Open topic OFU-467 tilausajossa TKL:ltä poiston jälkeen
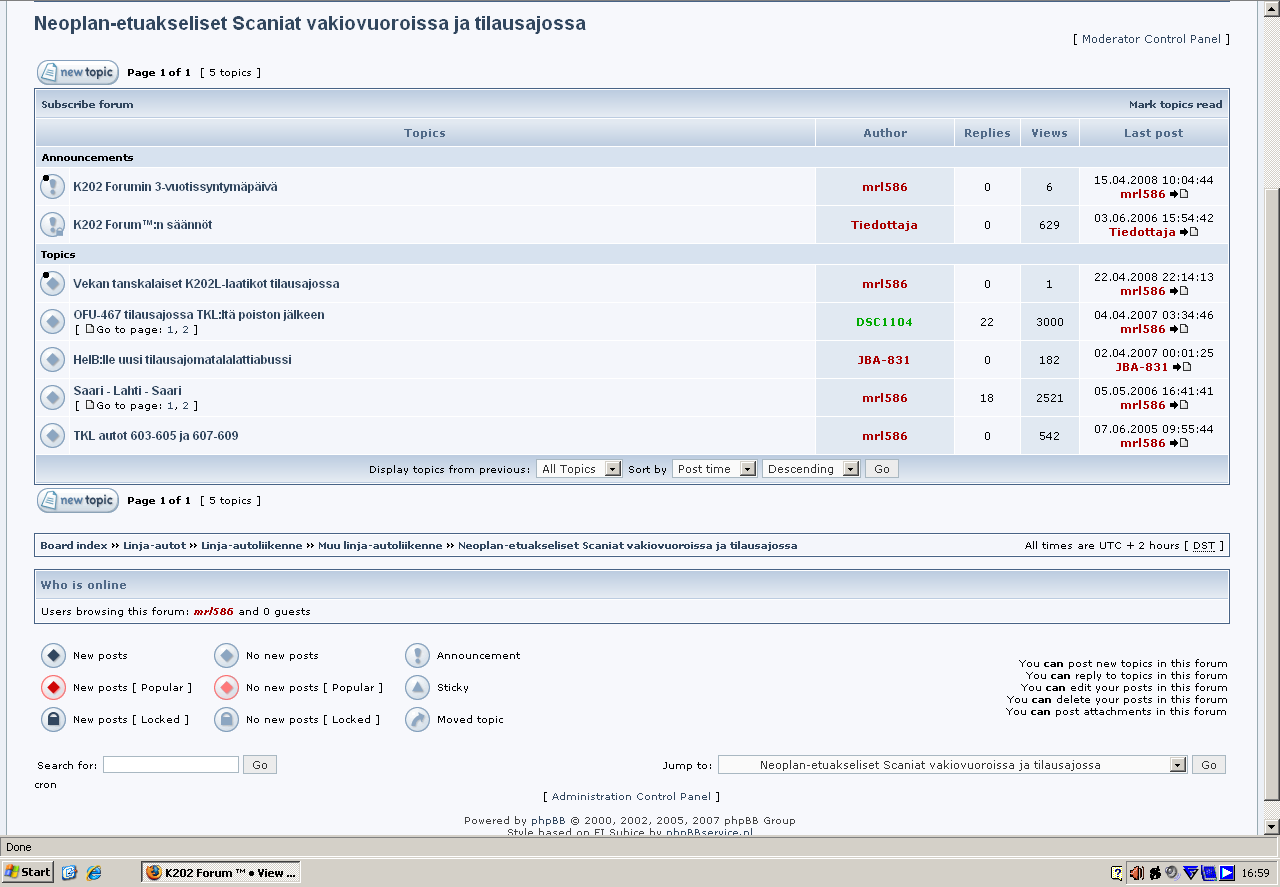1280x887 pixels. (199, 315)
